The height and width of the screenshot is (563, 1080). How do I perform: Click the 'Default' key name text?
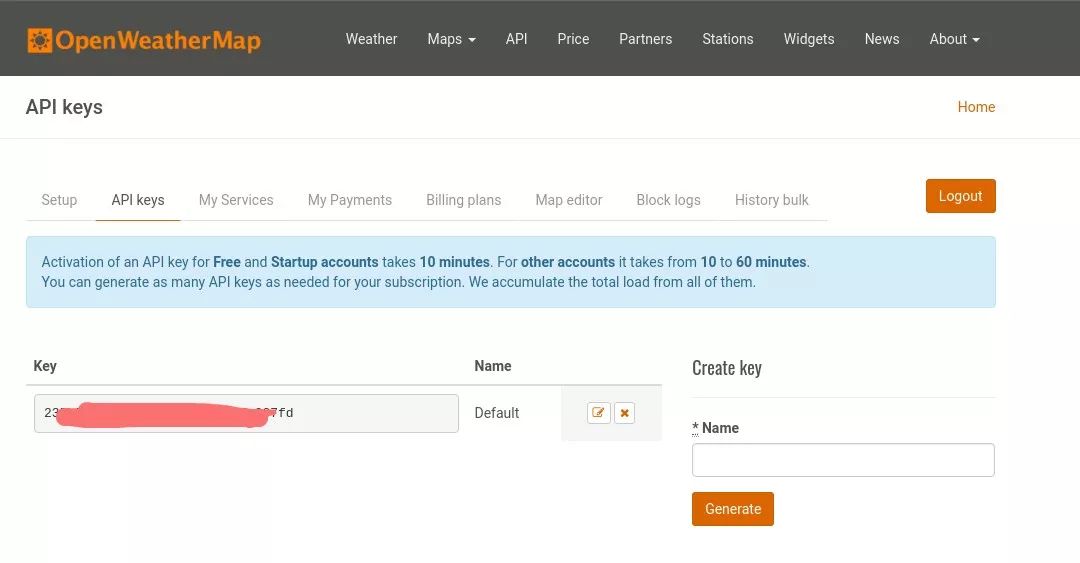[497, 413]
